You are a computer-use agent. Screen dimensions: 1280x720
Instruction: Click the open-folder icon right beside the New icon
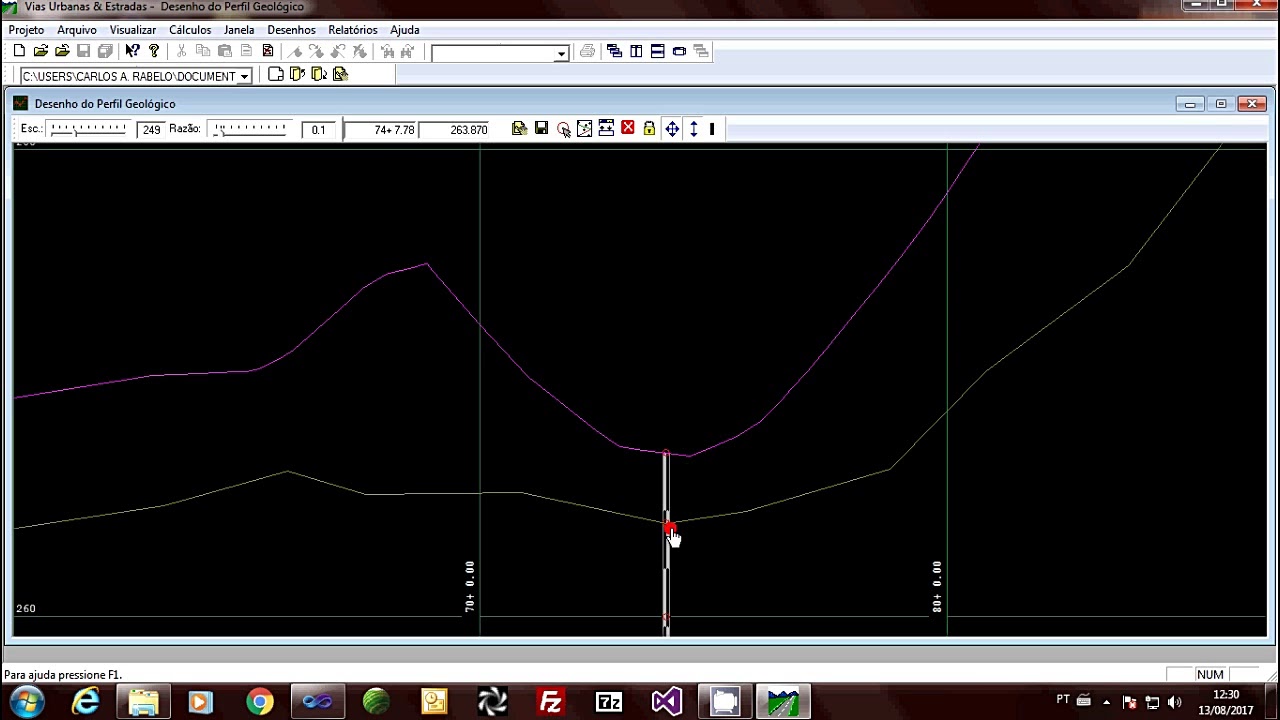pyautogui.click(x=41, y=51)
